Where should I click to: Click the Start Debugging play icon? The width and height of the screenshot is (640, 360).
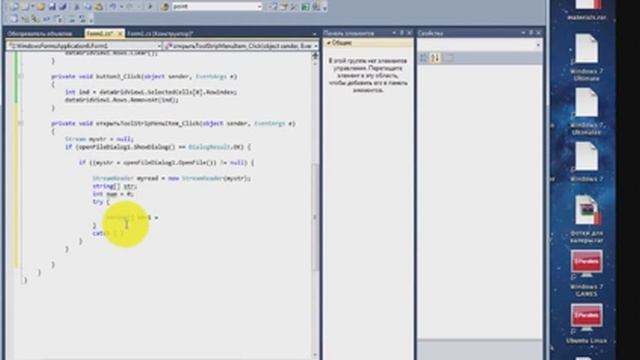150,7
